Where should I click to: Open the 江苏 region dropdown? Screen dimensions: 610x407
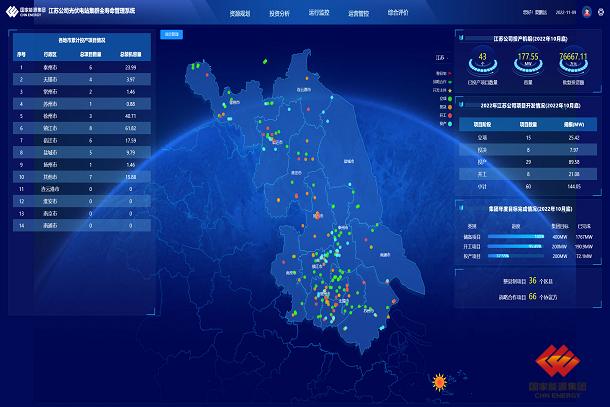coord(435,57)
